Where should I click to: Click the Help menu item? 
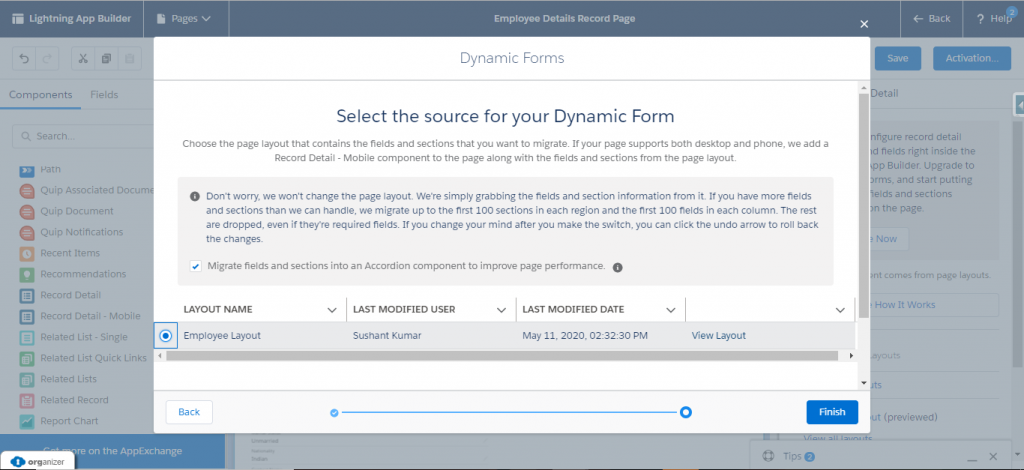(x=993, y=18)
